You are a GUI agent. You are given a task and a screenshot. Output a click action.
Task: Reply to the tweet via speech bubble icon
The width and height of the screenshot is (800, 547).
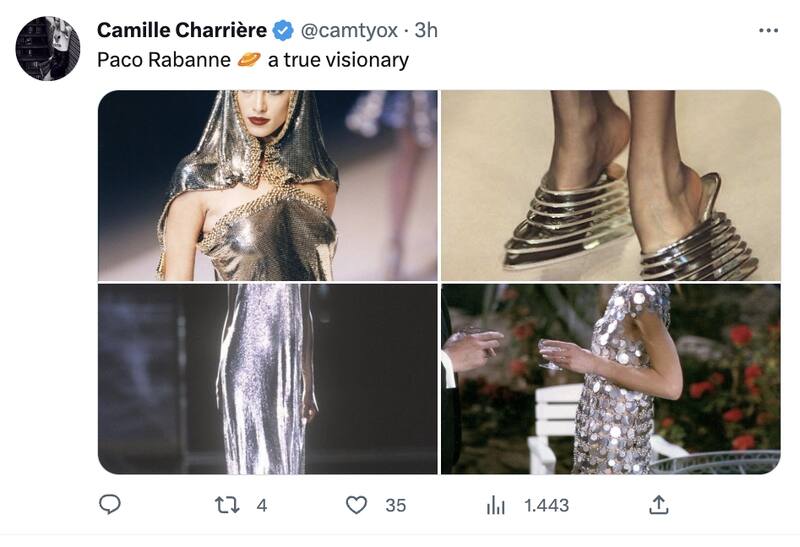[110, 505]
